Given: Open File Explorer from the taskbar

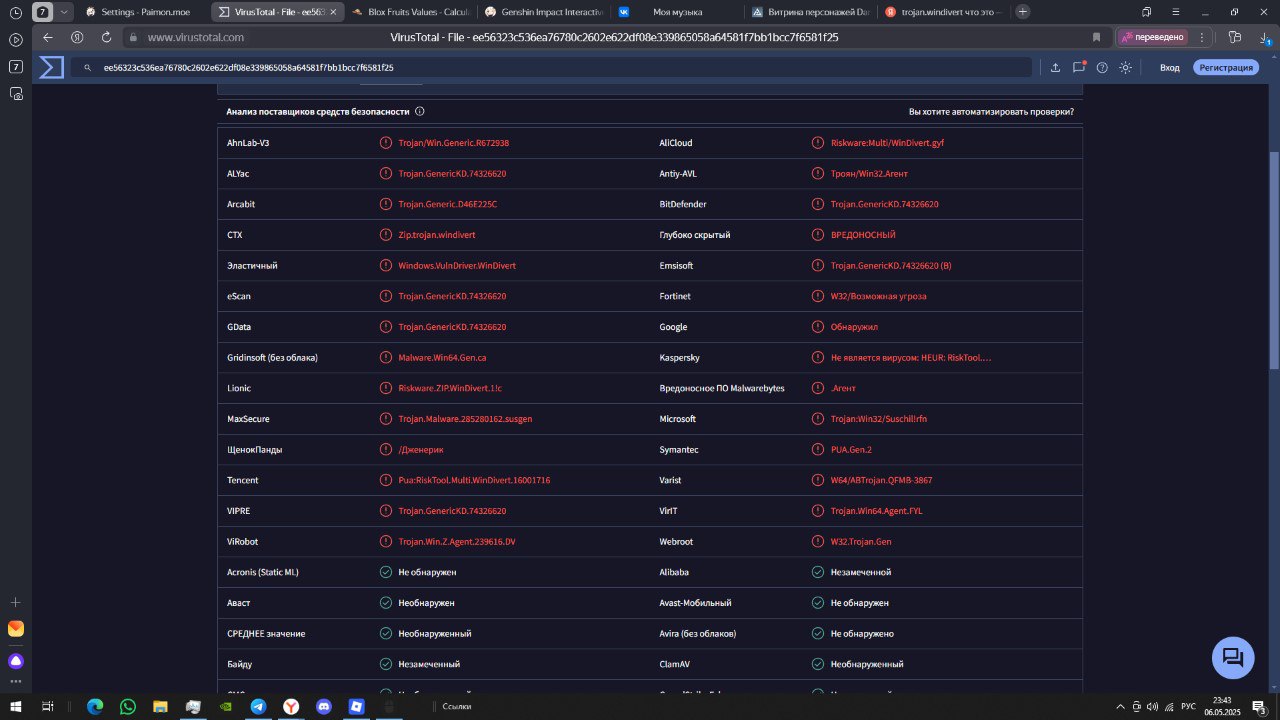Looking at the screenshot, I should (x=159, y=706).
